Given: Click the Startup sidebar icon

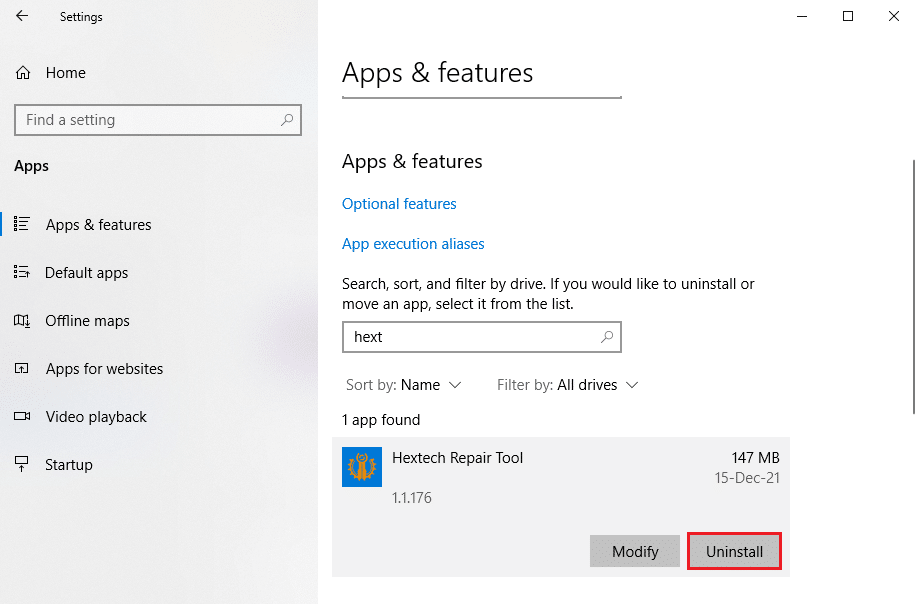Looking at the screenshot, I should point(22,465).
